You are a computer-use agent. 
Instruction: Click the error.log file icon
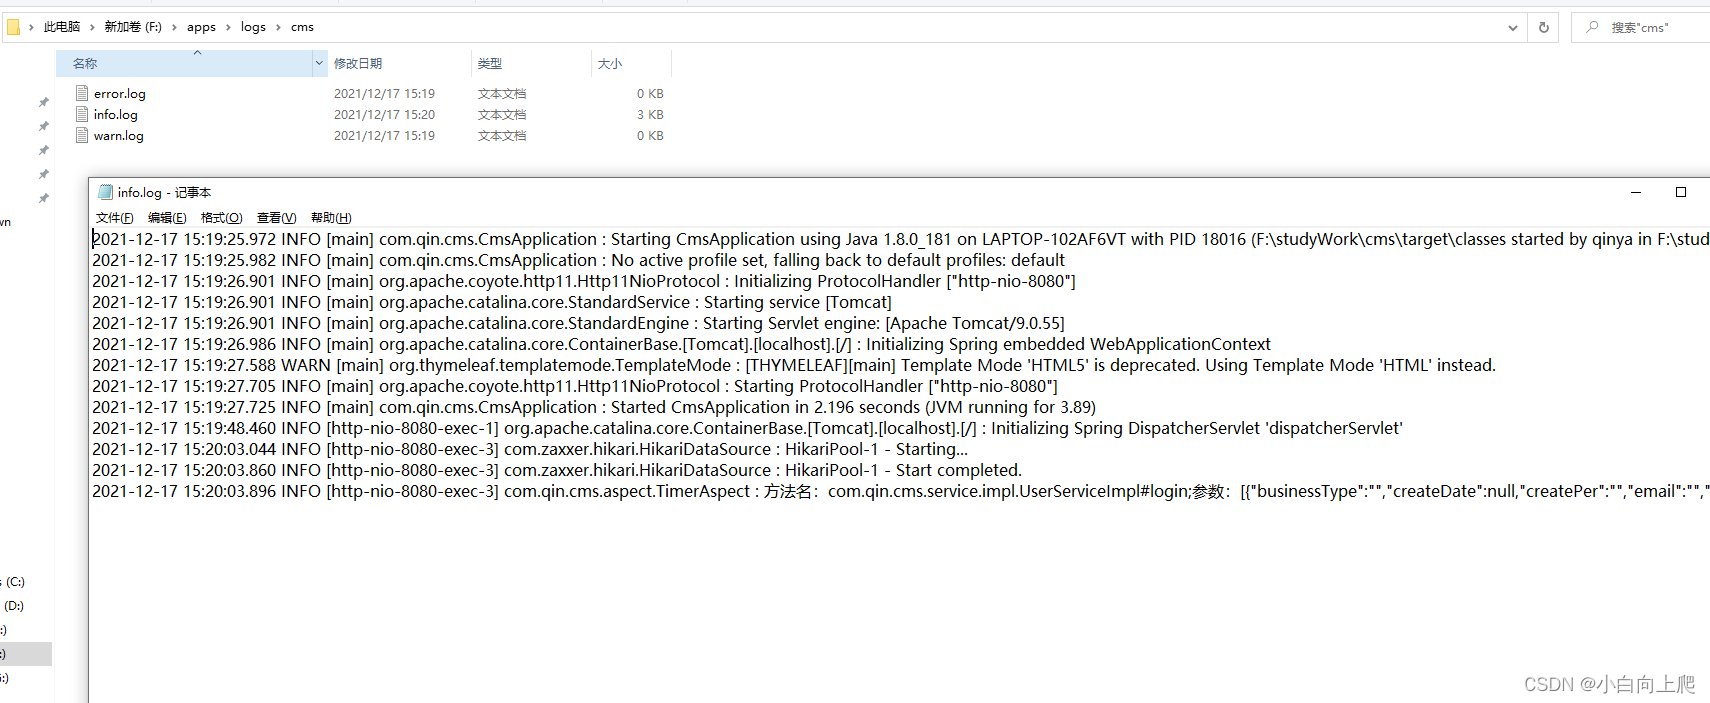[x=82, y=93]
